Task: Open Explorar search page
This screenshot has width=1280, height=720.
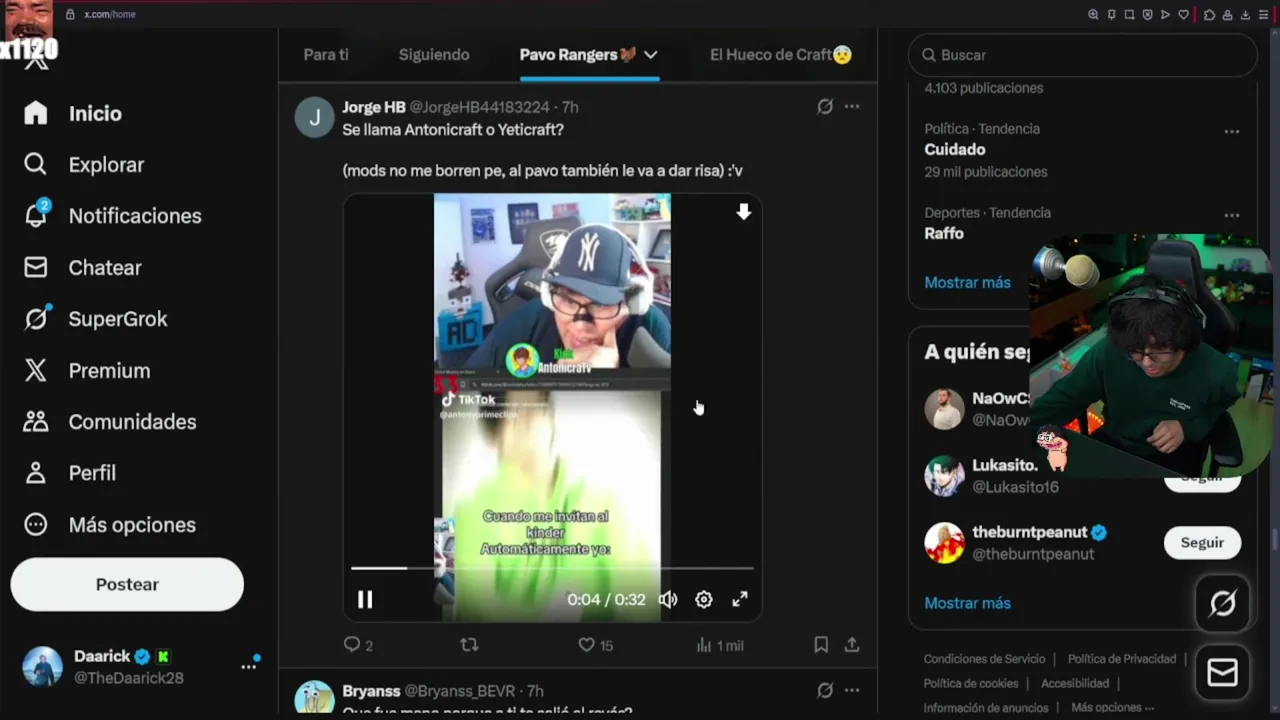Action: 85,165
